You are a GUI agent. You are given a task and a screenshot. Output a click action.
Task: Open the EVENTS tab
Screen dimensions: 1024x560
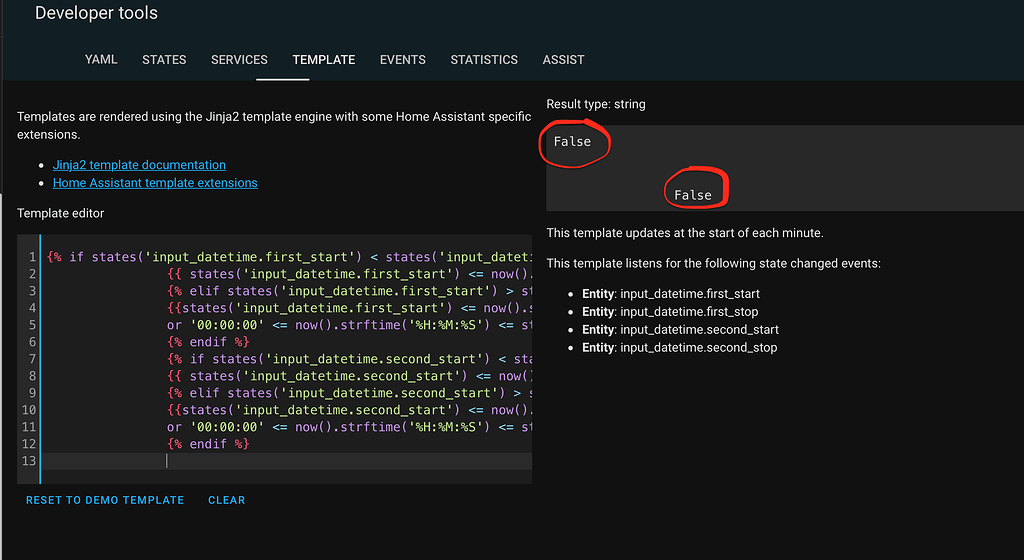coord(402,60)
